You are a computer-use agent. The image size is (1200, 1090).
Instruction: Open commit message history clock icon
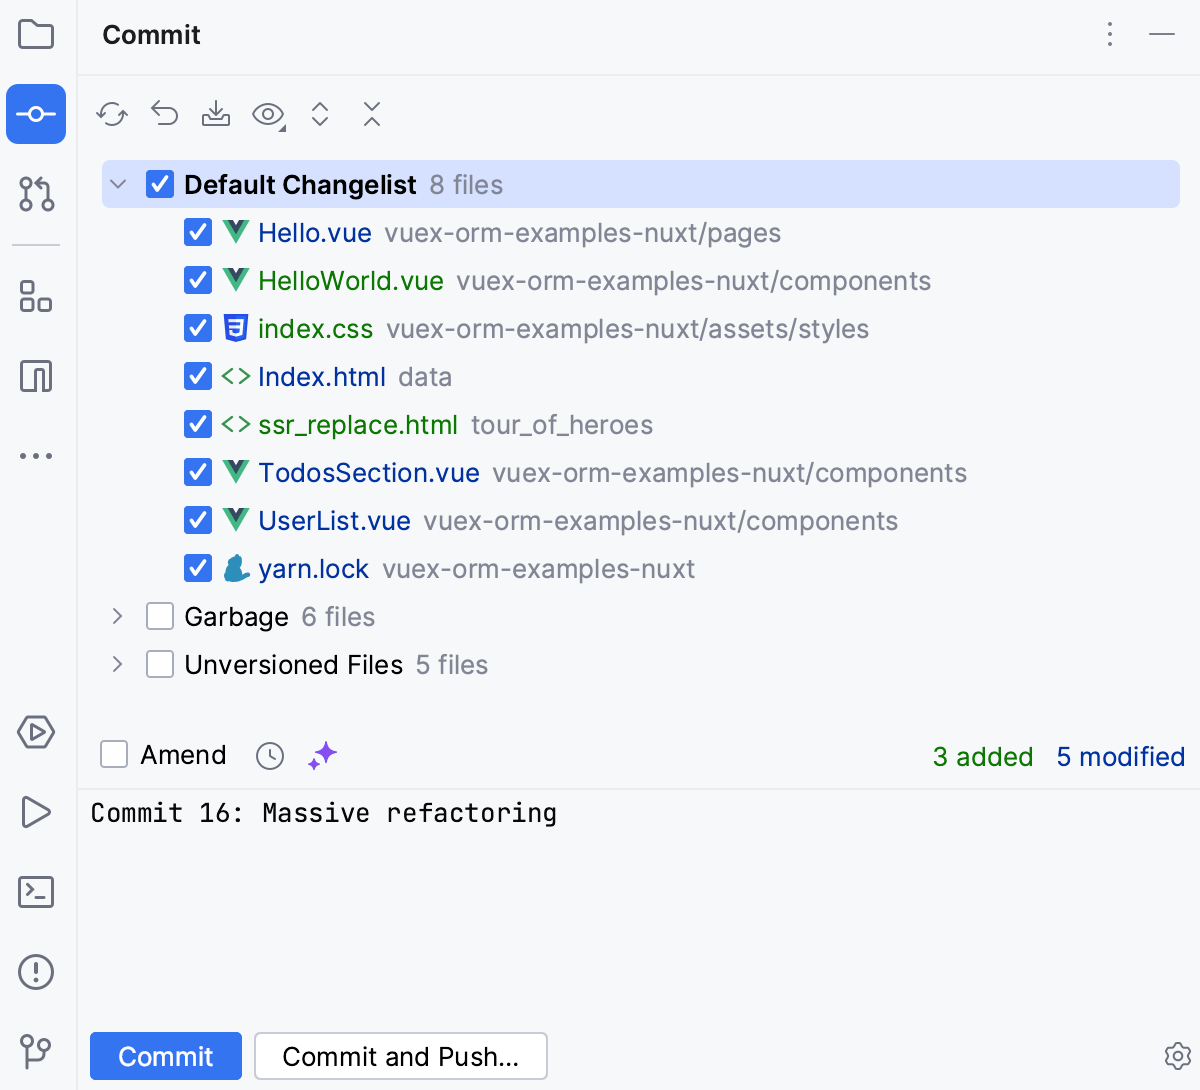(269, 756)
